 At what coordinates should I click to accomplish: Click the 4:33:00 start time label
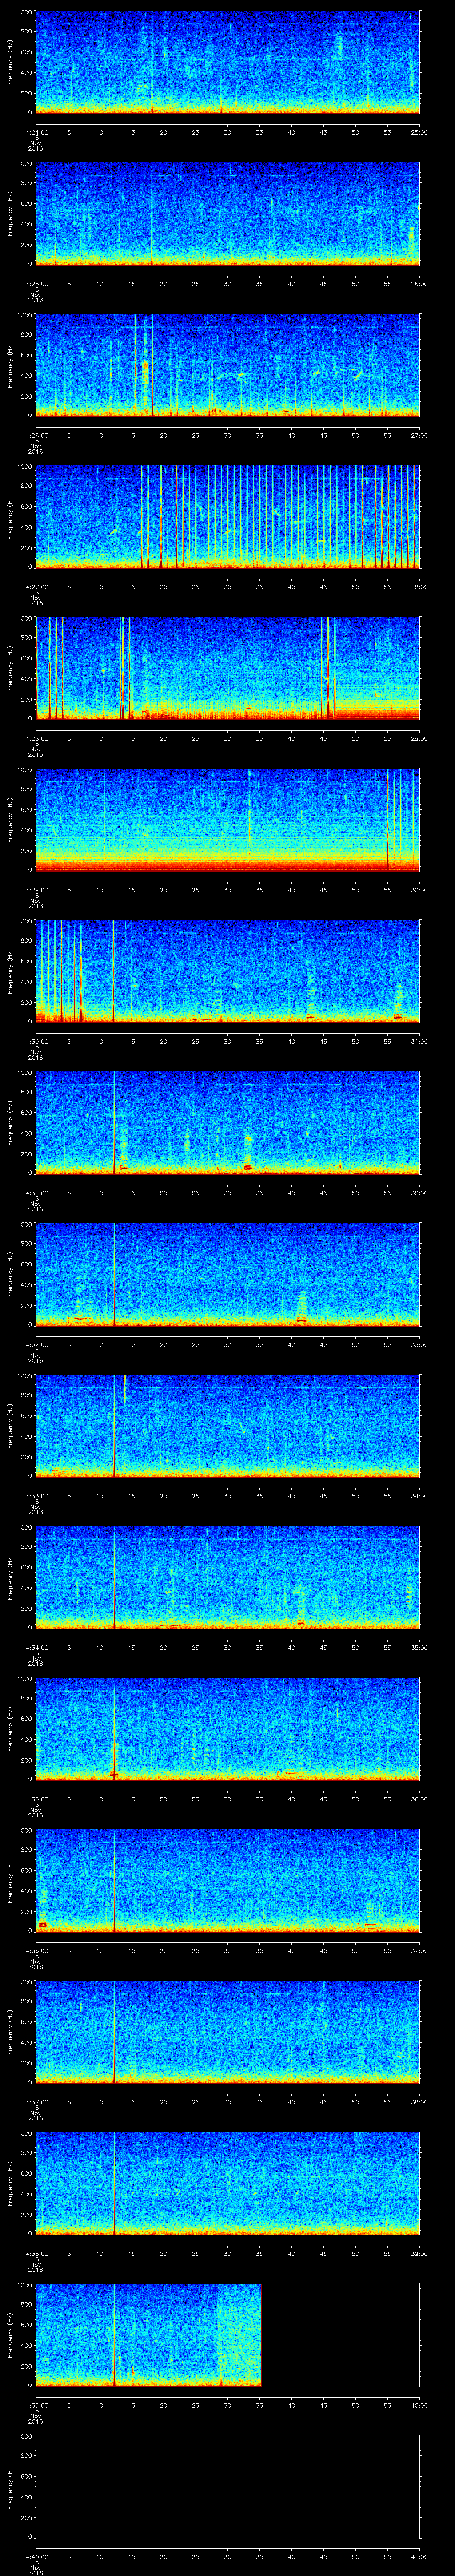(36, 1496)
